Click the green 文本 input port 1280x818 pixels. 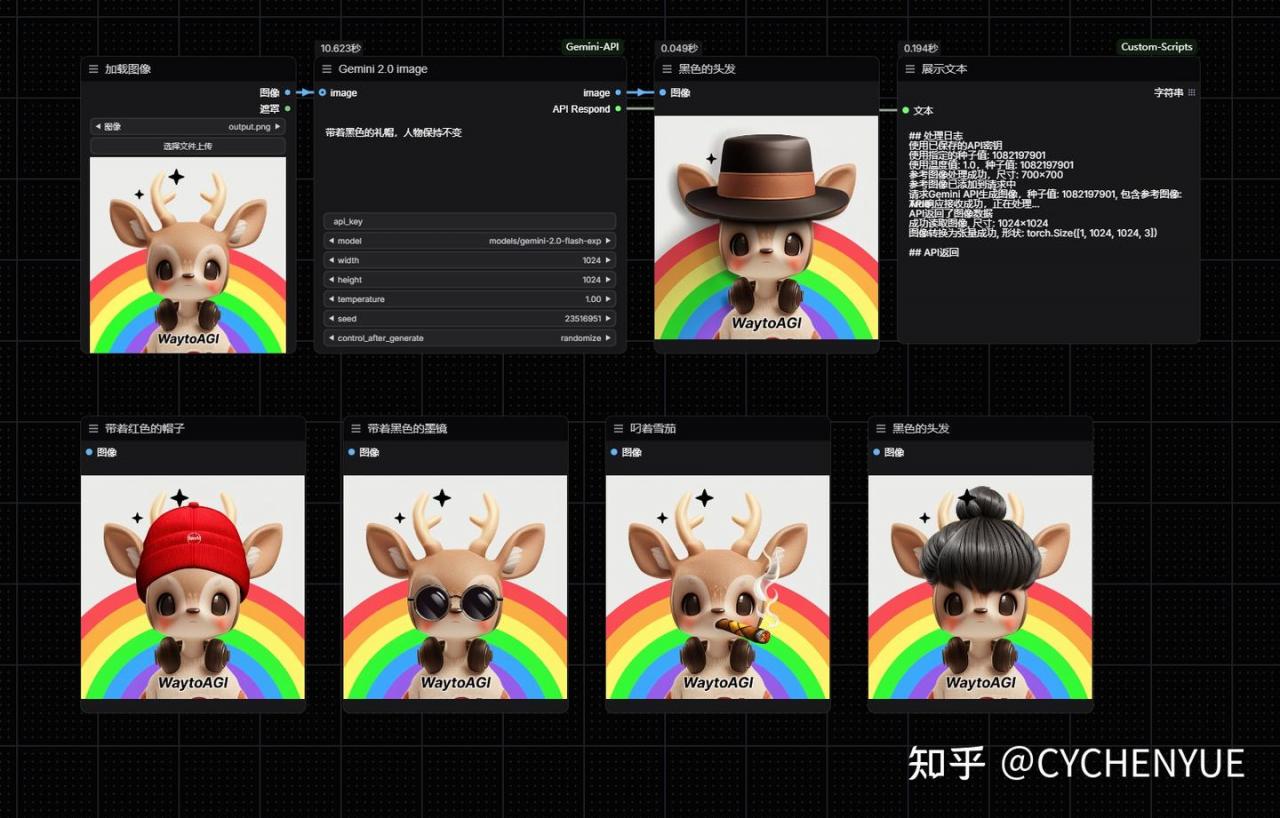905,110
